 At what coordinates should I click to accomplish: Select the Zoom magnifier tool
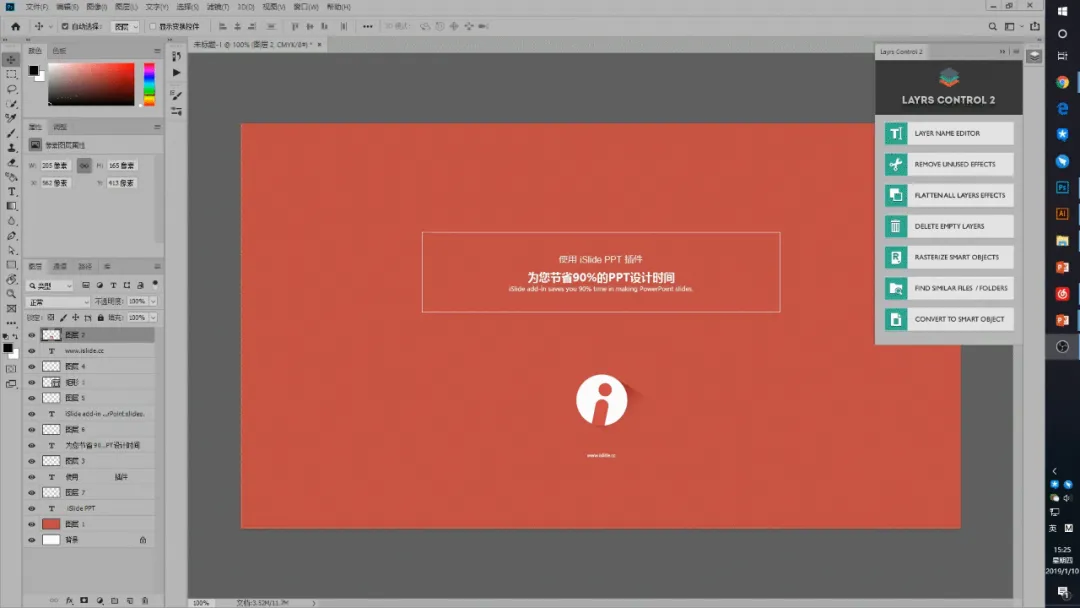click(11, 294)
